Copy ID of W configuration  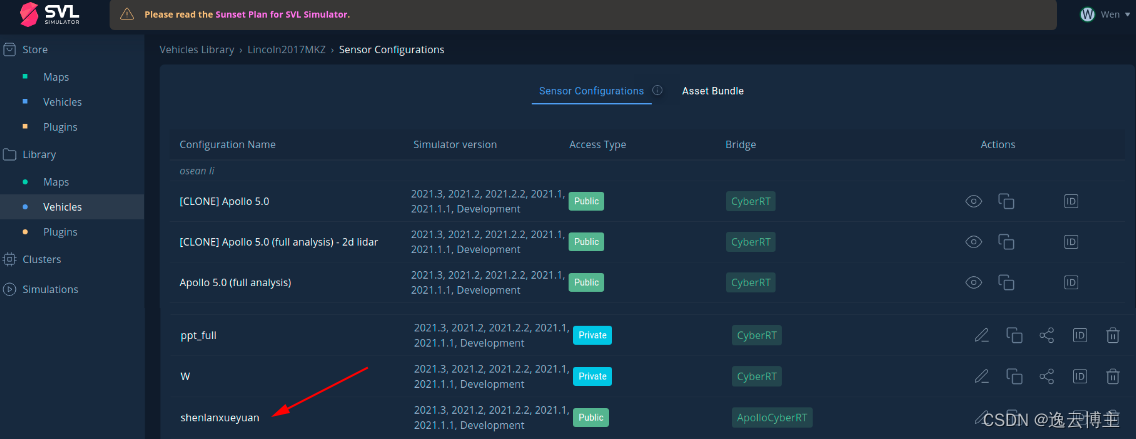pyautogui.click(x=1079, y=376)
